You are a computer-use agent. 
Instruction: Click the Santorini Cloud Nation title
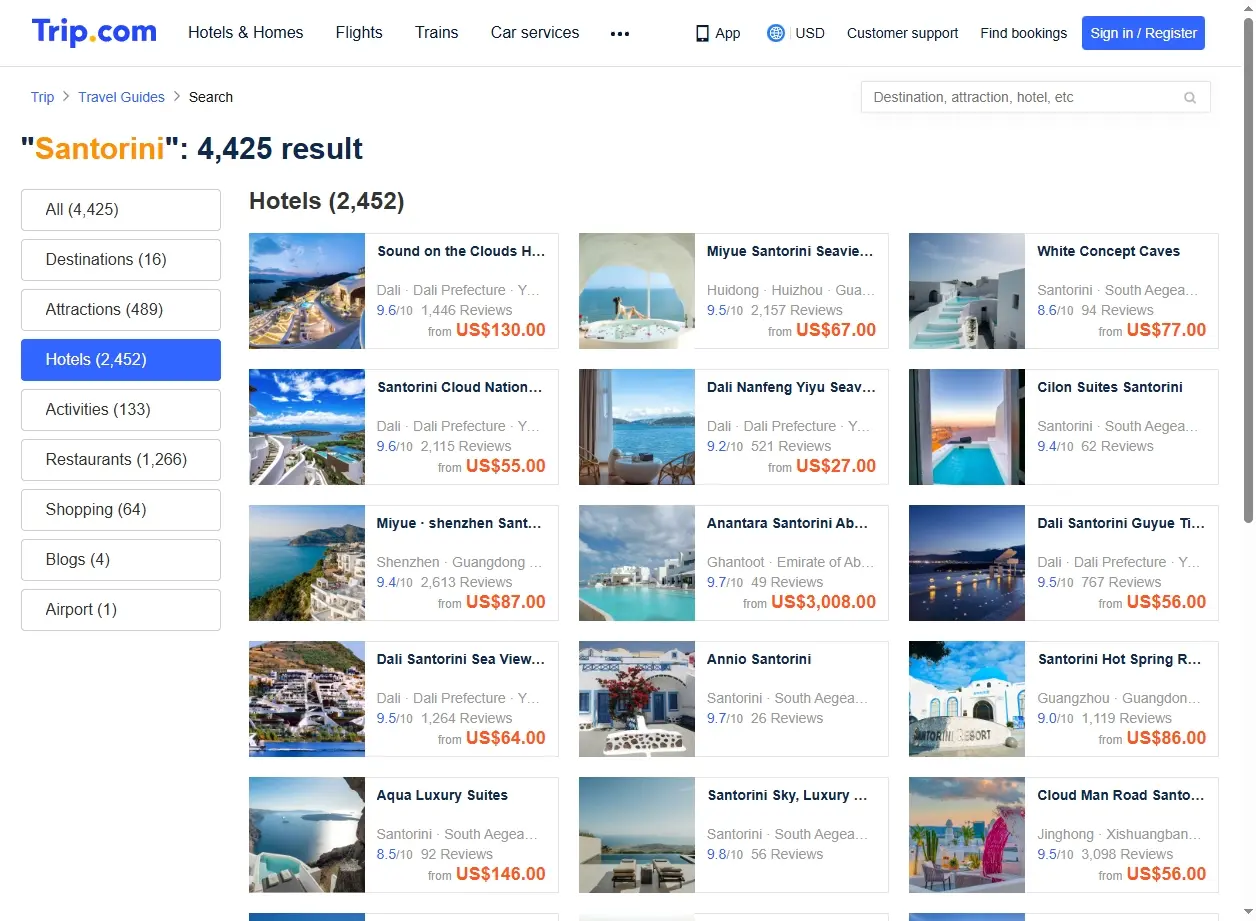(x=460, y=387)
